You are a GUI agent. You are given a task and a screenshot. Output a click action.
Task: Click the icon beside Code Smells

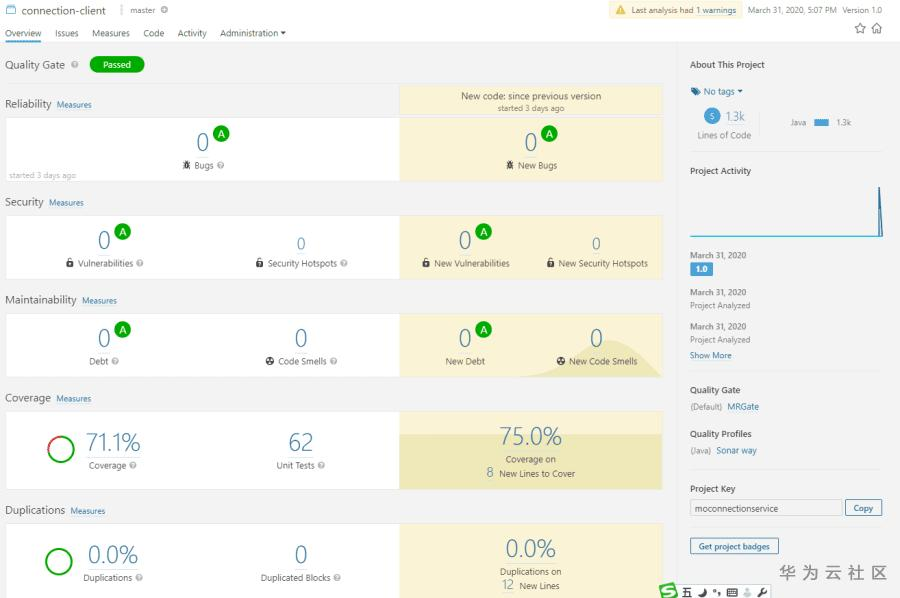tap(270, 361)
